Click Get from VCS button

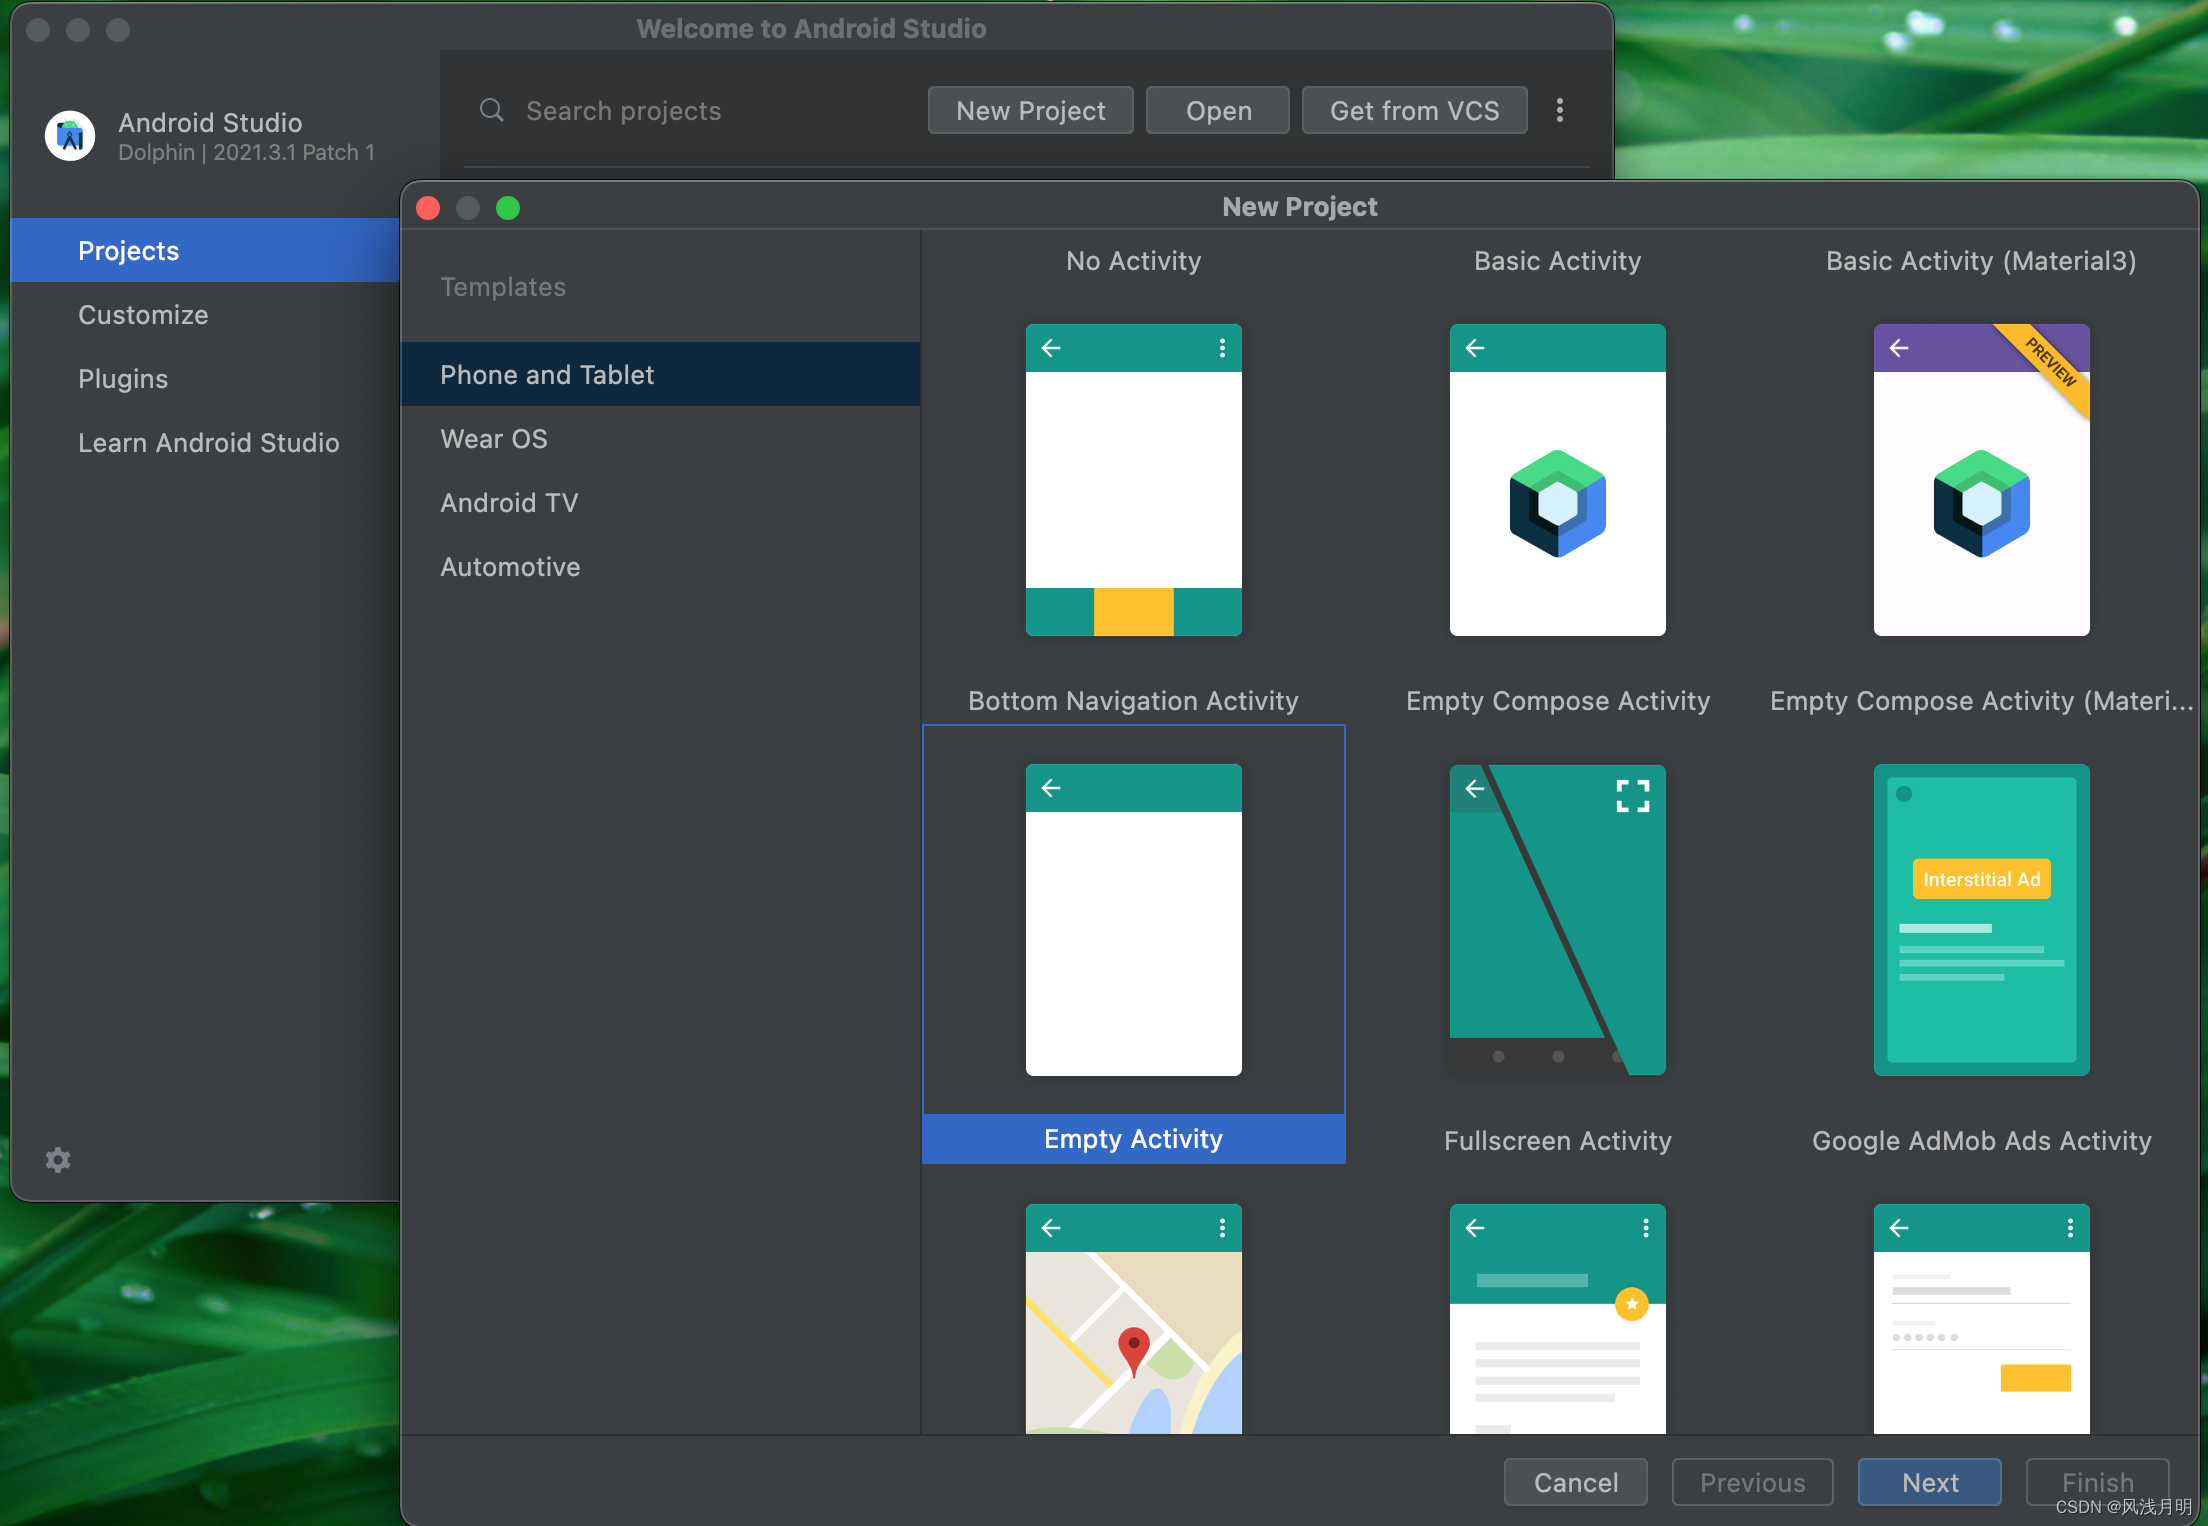click(1414, 110)
